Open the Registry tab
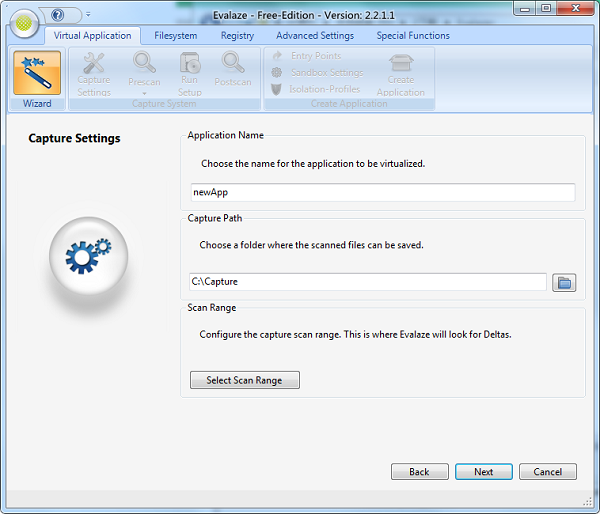 (x=237, y=36)
